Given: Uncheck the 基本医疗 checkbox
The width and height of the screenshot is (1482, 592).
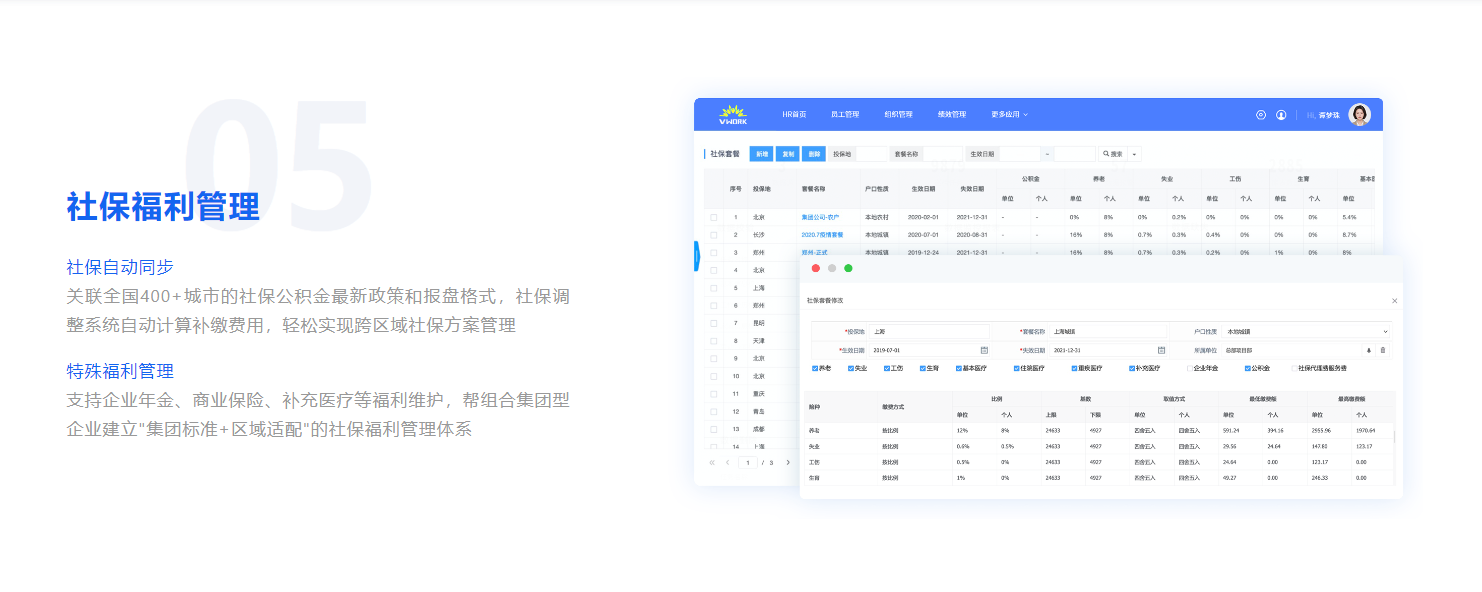Looking at the screenshot, I should click(x=958, y=368).
